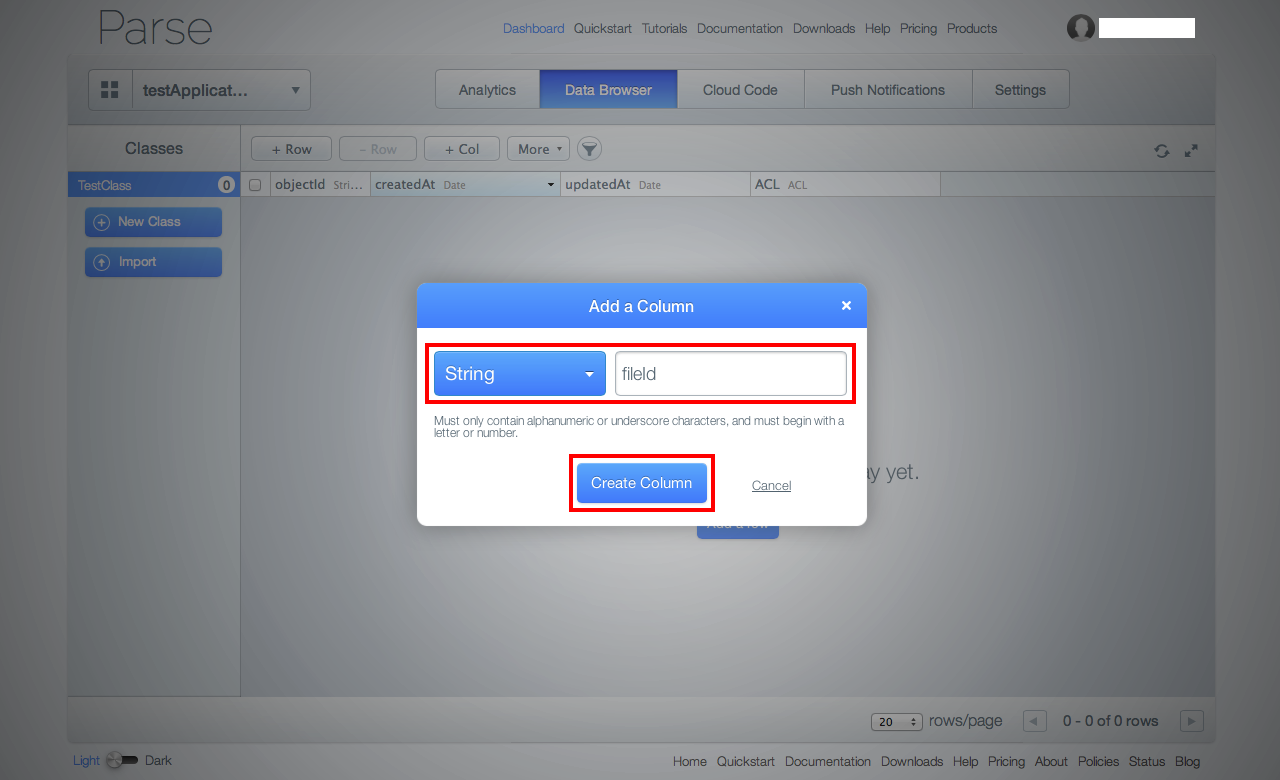Click the column name input field
1280x780 pixels.
731,374
